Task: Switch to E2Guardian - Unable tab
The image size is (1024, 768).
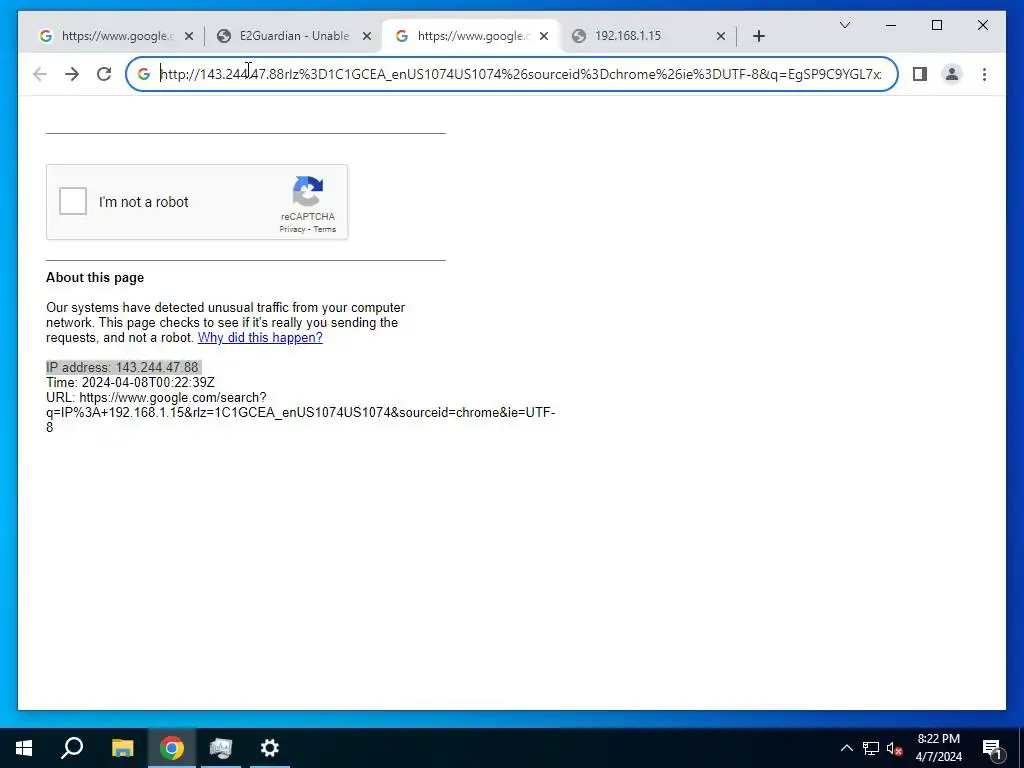Action: 294,36
